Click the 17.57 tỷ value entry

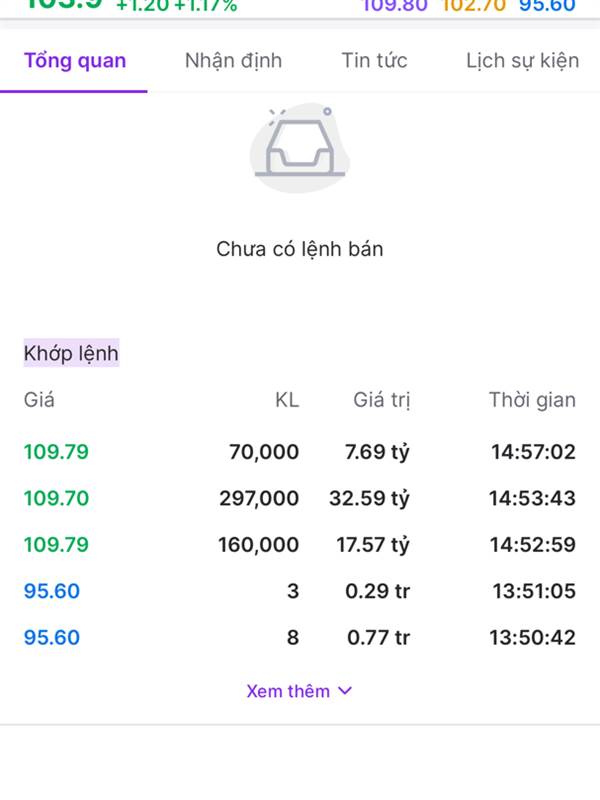coord(372,545)
